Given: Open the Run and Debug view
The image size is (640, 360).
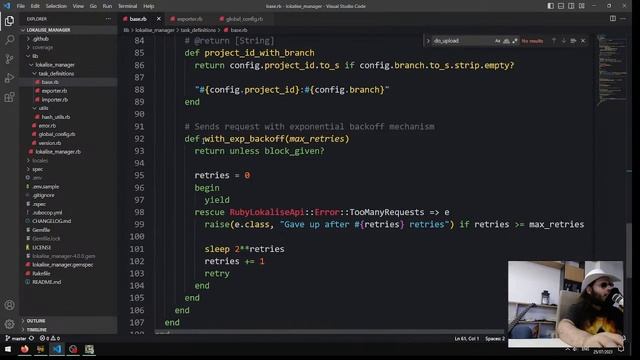Looking at the screenshot, I should 9,78.
